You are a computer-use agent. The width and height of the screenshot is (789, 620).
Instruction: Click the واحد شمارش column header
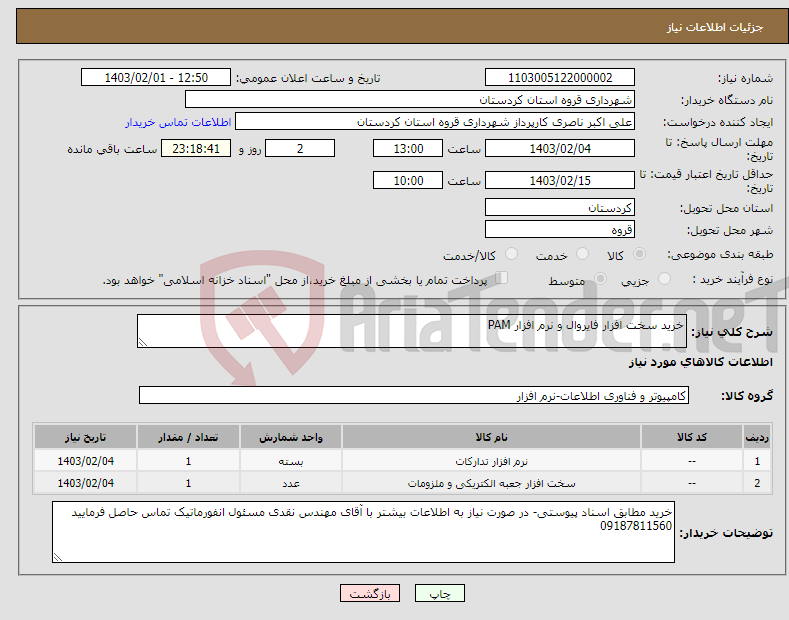point(291,437)
